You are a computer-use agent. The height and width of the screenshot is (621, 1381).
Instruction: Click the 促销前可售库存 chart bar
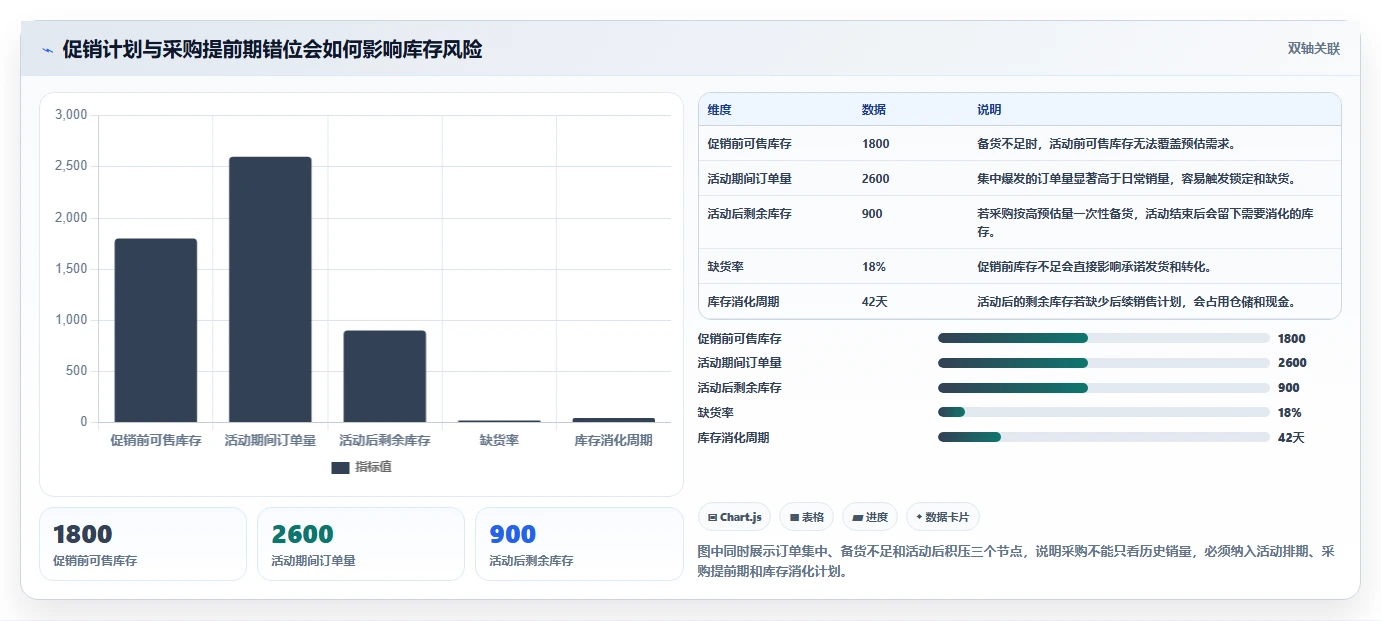[x=156, y=330]
